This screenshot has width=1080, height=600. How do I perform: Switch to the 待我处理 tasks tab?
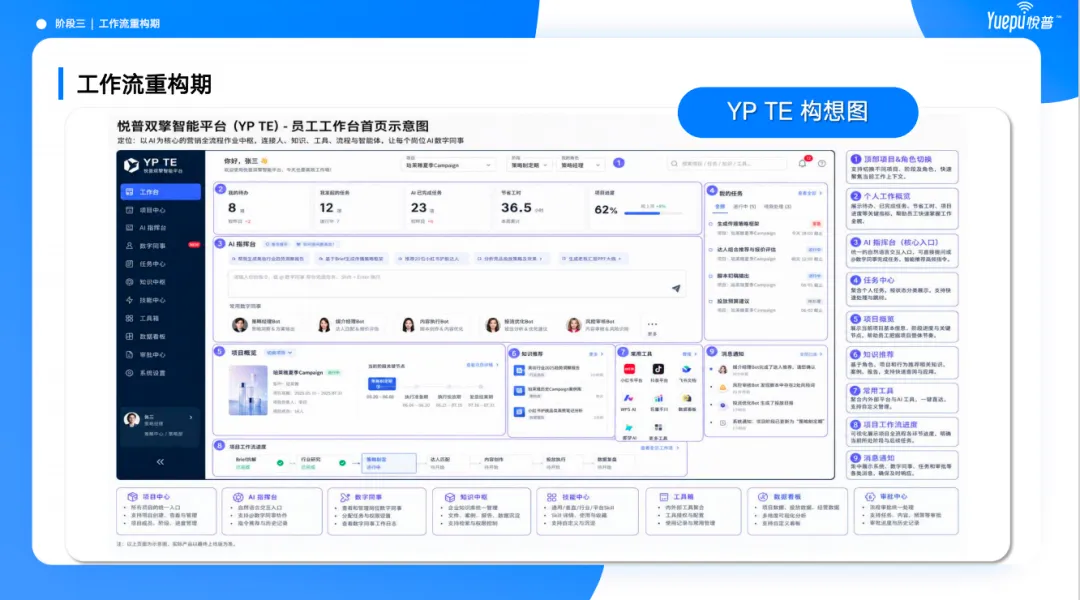(x=778, y=207)
